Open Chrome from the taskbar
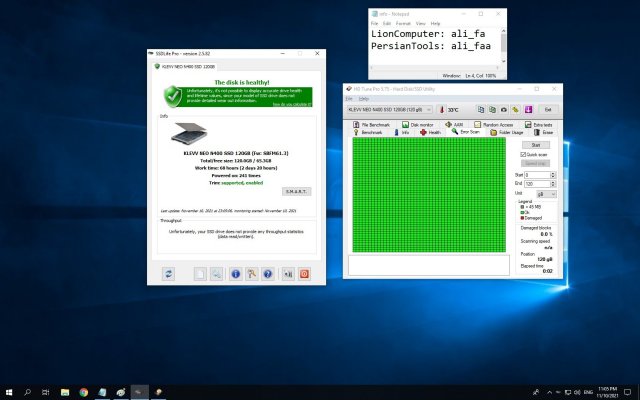The image size is (640, 400). point(83,392)
